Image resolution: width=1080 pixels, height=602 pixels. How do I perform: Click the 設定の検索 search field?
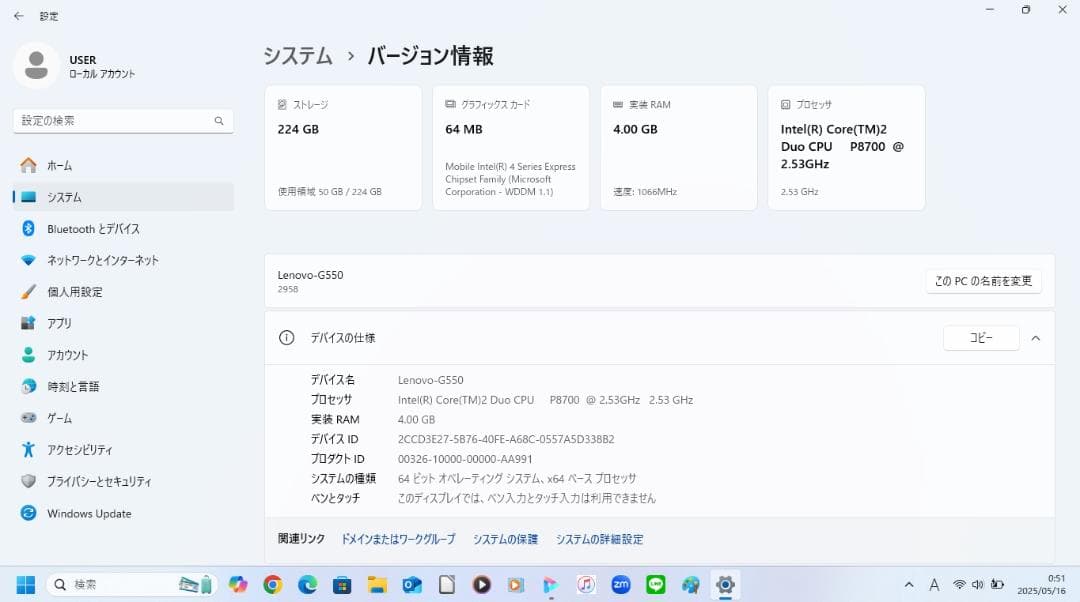pyautogui.click(x=123, y=120)
